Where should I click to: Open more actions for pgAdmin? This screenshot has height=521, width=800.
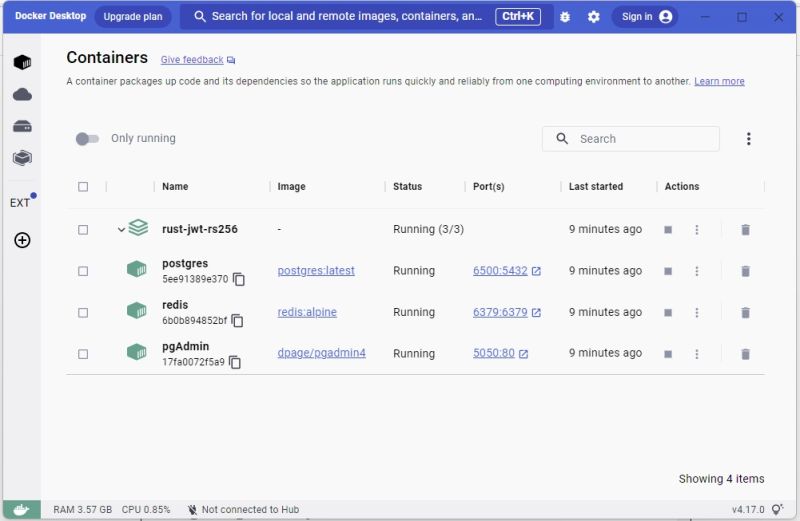[696, 354]
